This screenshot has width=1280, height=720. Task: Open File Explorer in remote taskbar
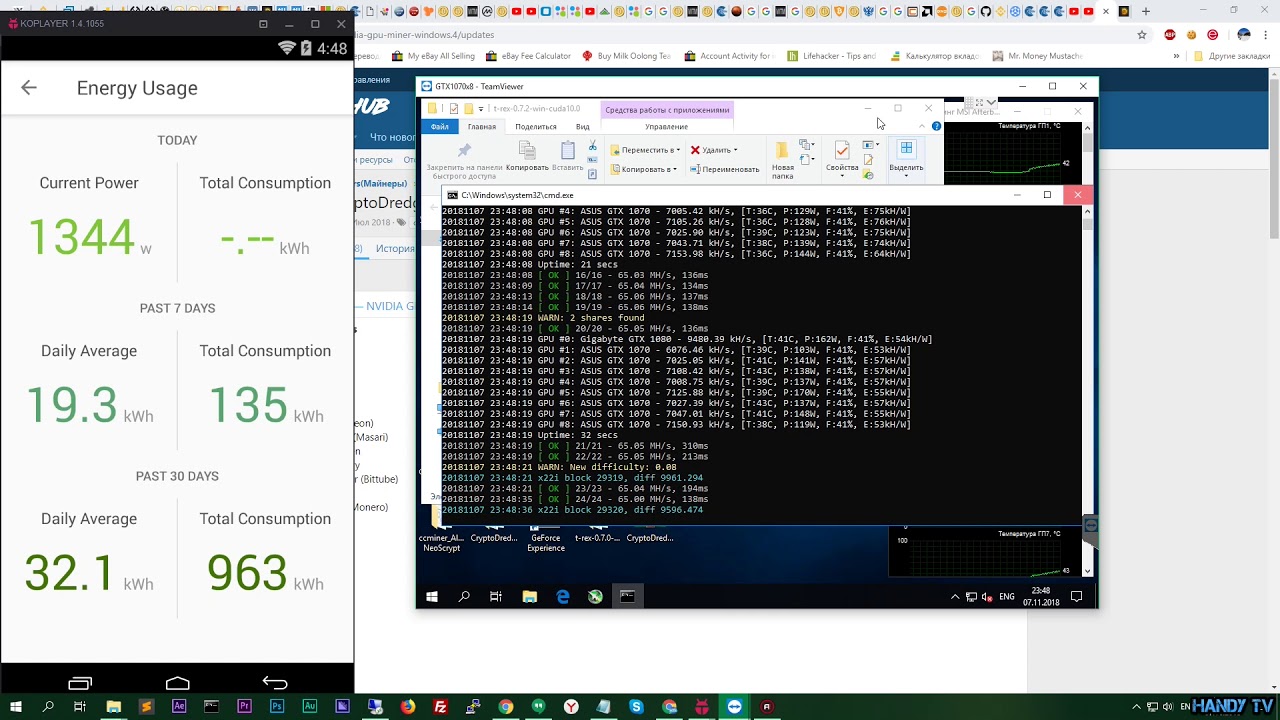529,597
